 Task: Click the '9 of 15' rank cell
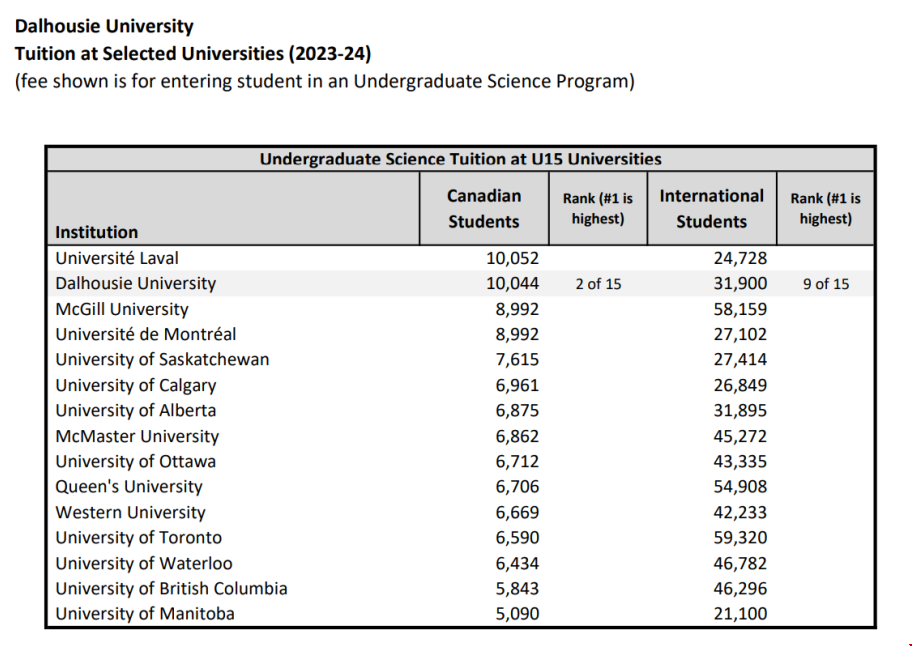click(x=825, y=284)
